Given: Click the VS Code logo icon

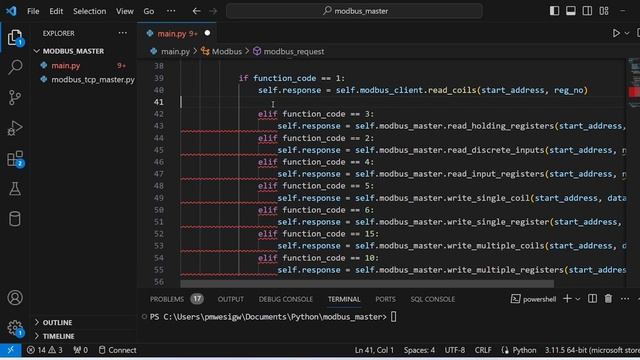Looking at the screenshot, I should [x=11, y=11].
